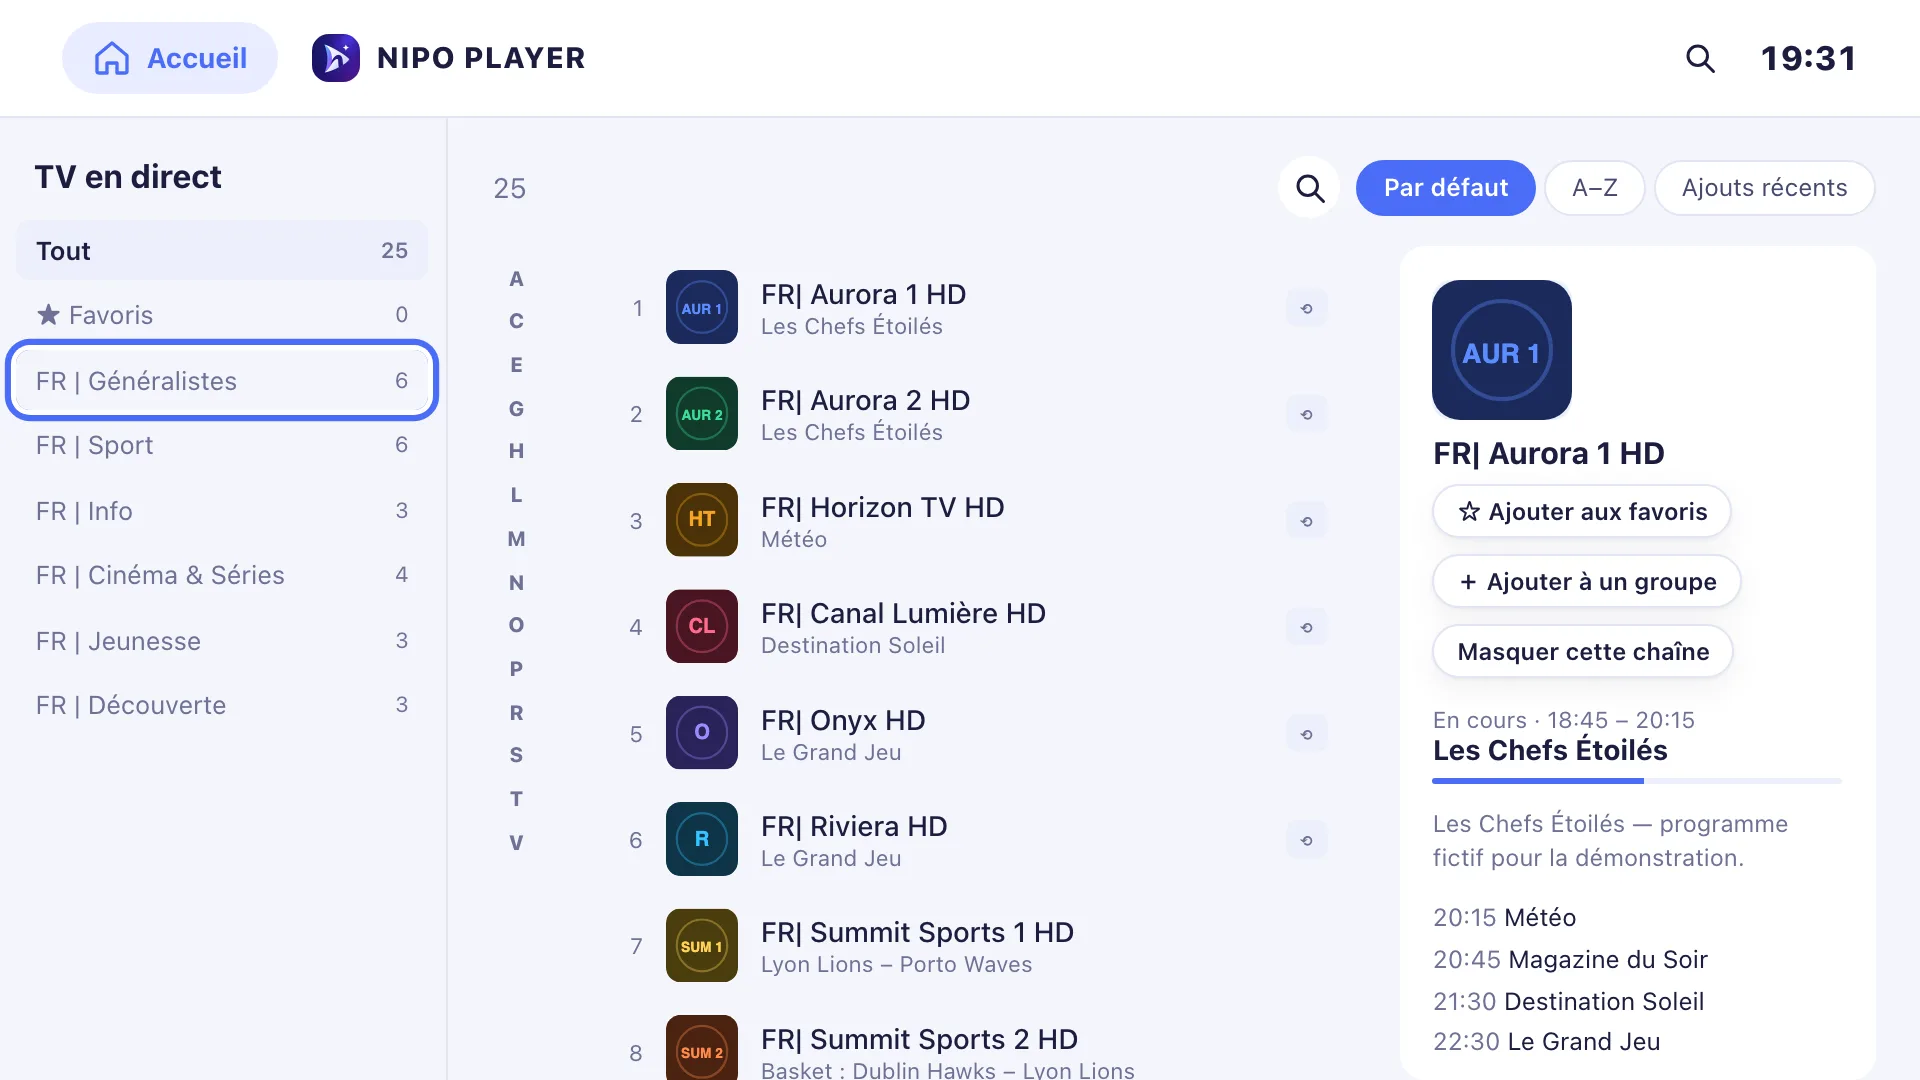The image size is (1920, 1080).
Task: Click the replay icon for Riviera HD
Action: coord(1306,840)
